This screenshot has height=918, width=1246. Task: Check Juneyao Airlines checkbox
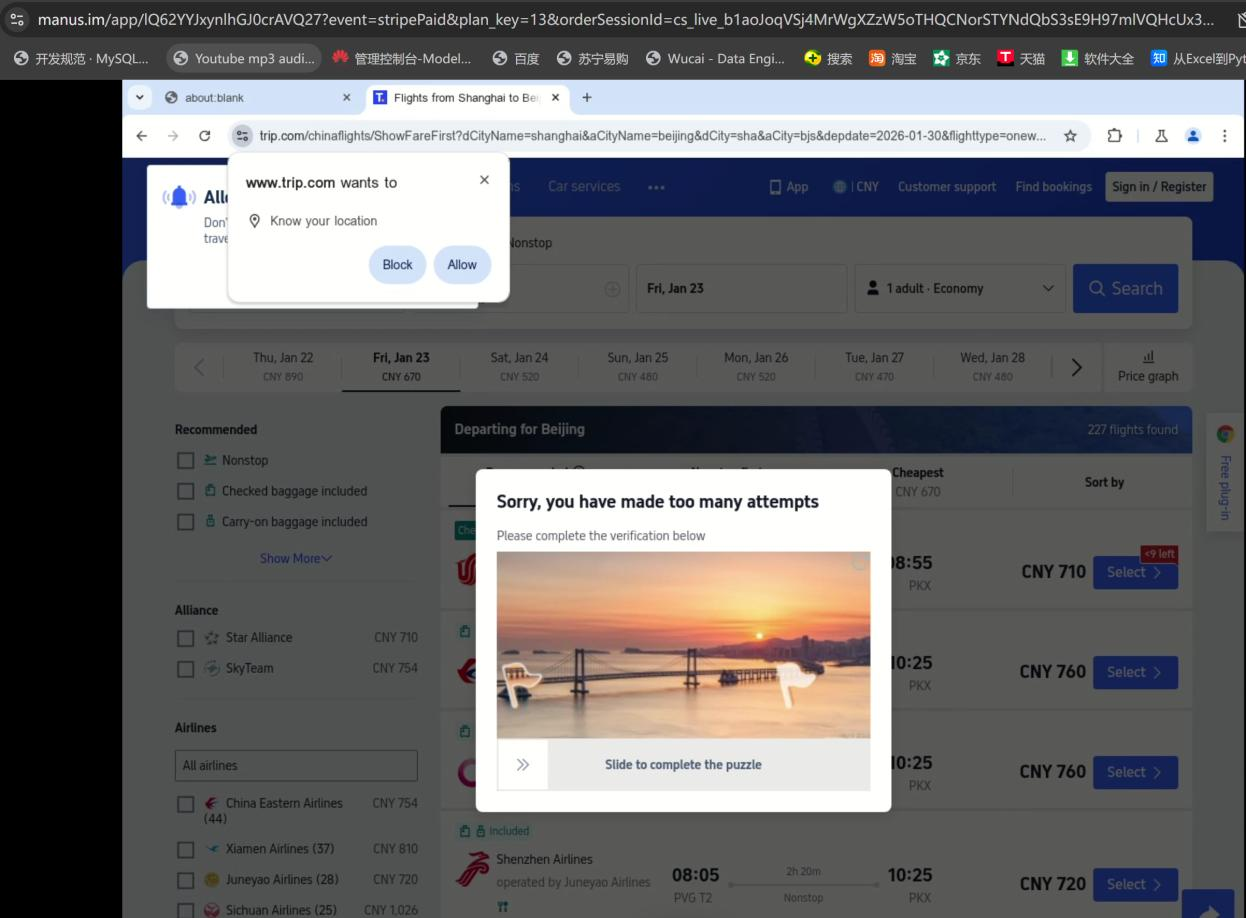point(185,881)
